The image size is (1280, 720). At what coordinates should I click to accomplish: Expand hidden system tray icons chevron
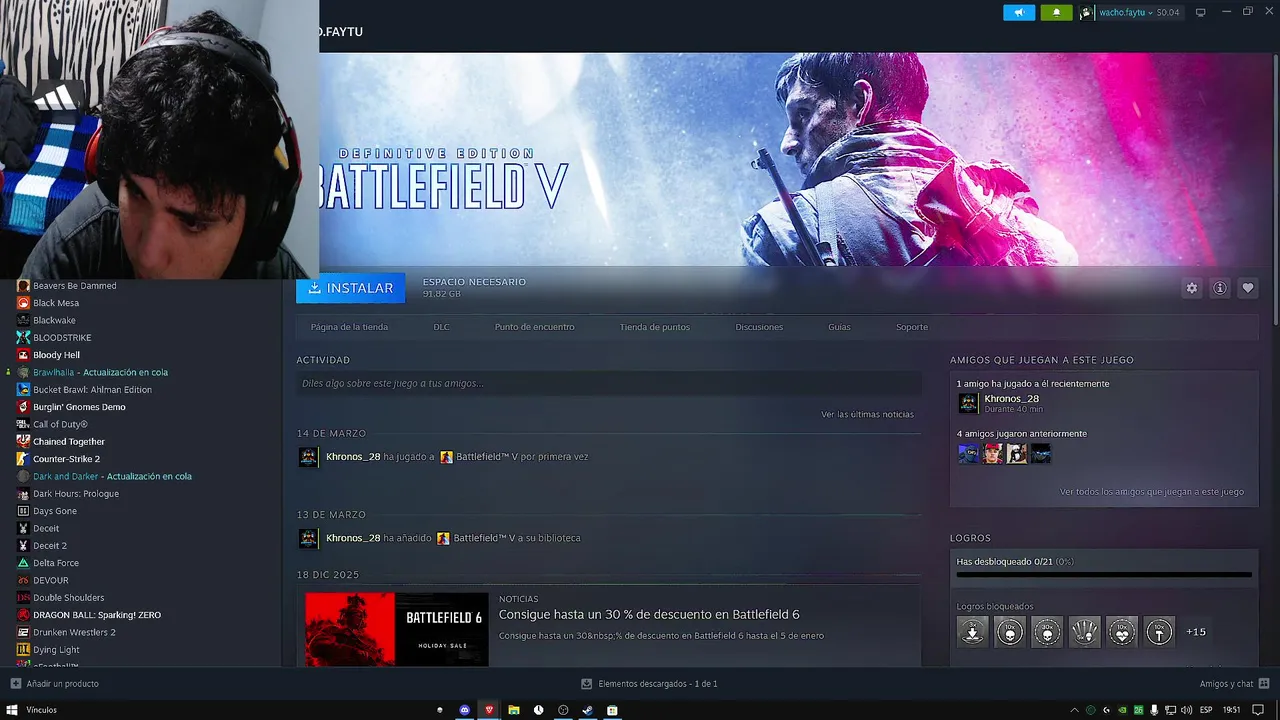[x=1075, y=710]
